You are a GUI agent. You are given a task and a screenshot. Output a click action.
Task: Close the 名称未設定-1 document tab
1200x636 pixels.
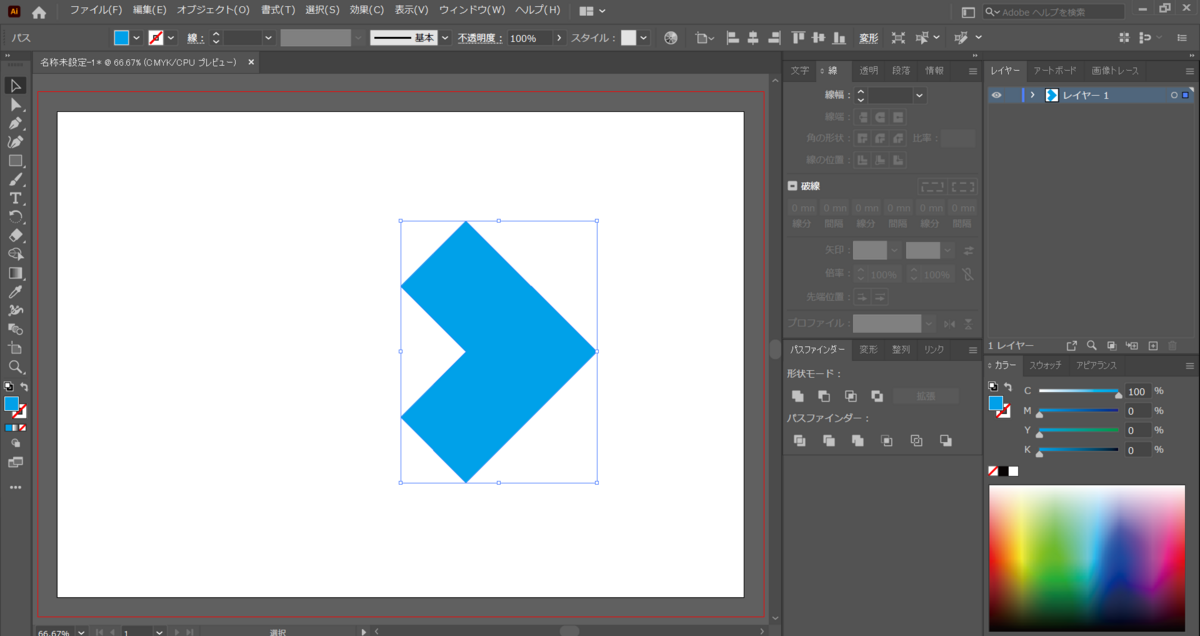click(x=251, y=62)
